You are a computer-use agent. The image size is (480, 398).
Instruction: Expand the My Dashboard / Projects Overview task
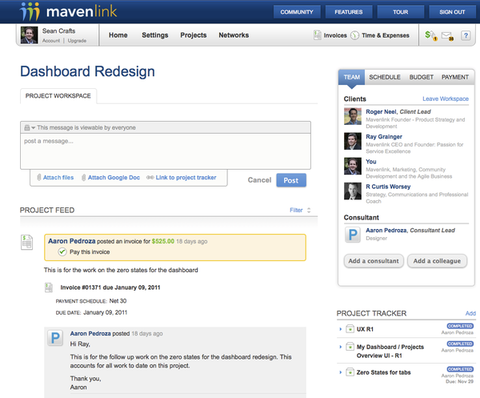coord(340,347)
